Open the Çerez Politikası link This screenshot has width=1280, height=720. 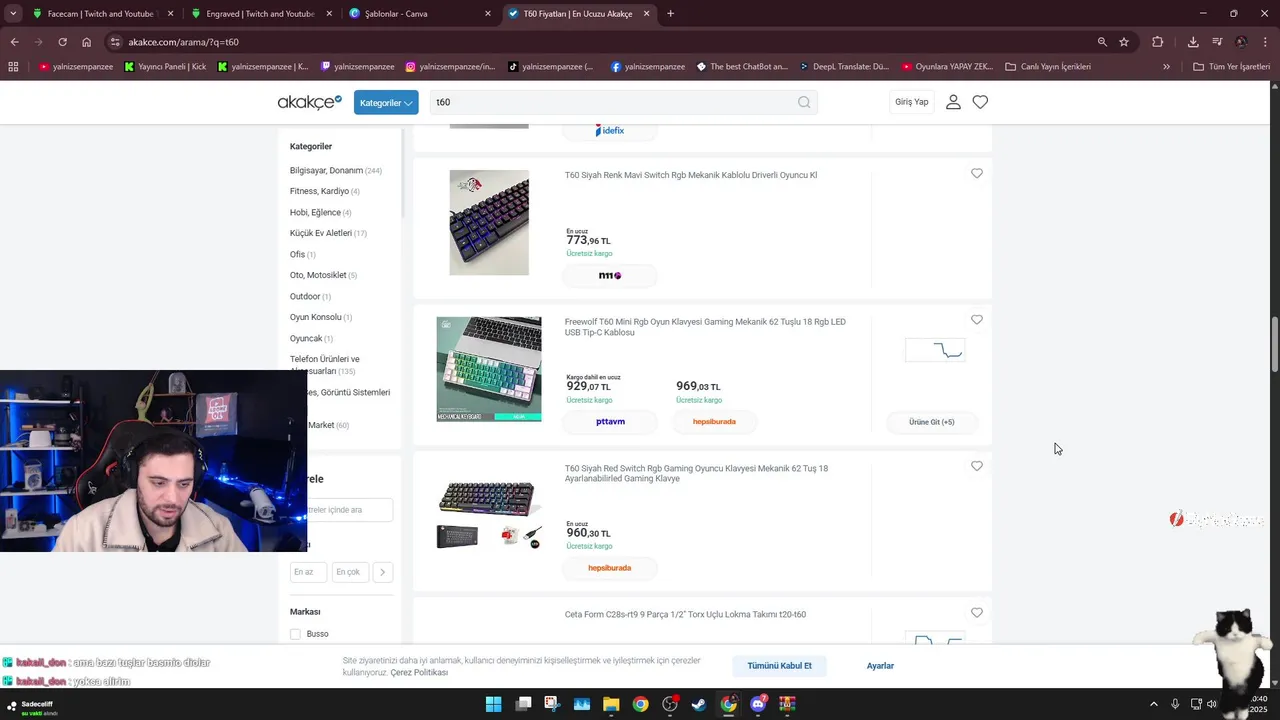(x=419, y=673)
